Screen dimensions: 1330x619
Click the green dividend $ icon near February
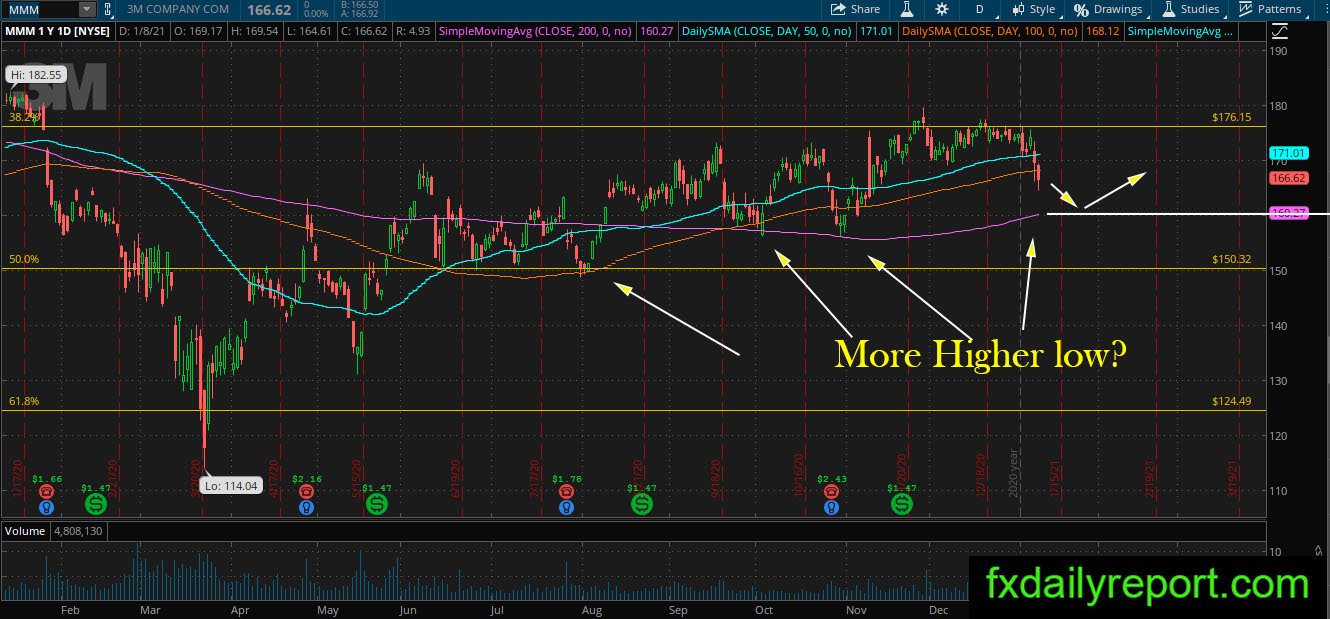click(x=98, y=505)
